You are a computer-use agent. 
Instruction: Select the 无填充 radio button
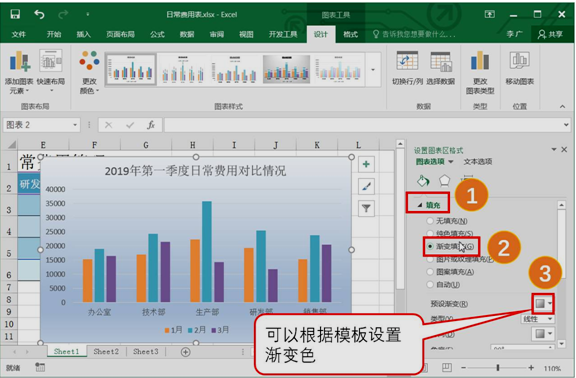[x=430, y=221]
